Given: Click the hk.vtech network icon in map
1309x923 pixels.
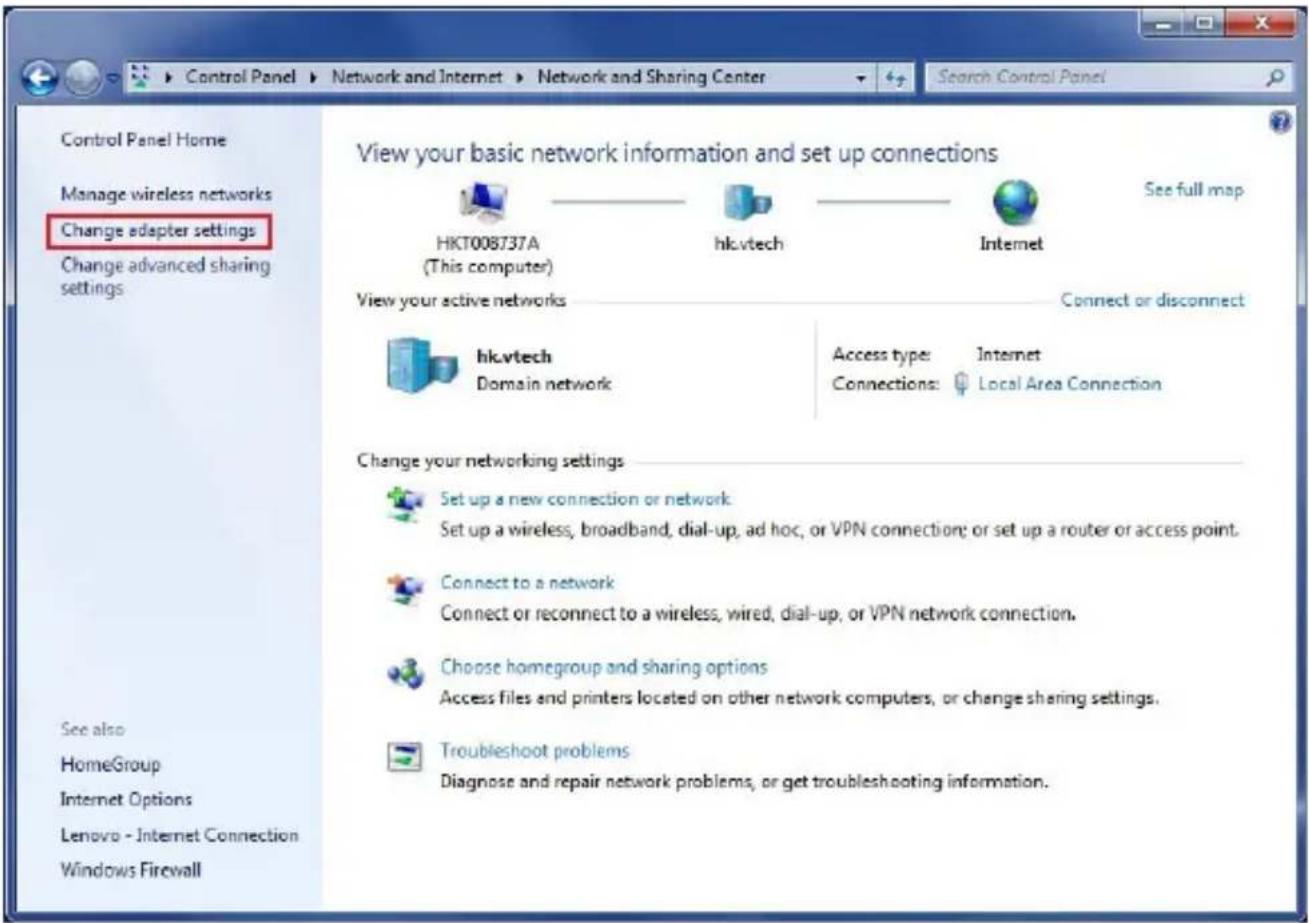Looking at the screenshot, I should [749, 204].
